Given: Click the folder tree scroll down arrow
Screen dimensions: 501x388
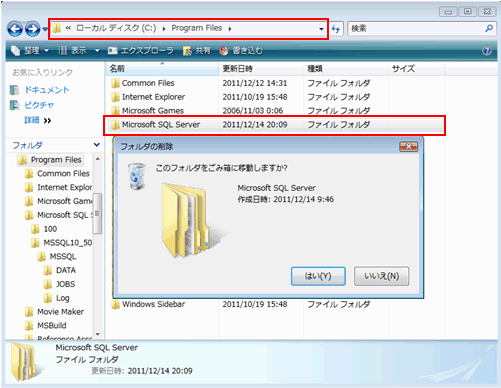Looking at the screenshot, I should 98,334.
